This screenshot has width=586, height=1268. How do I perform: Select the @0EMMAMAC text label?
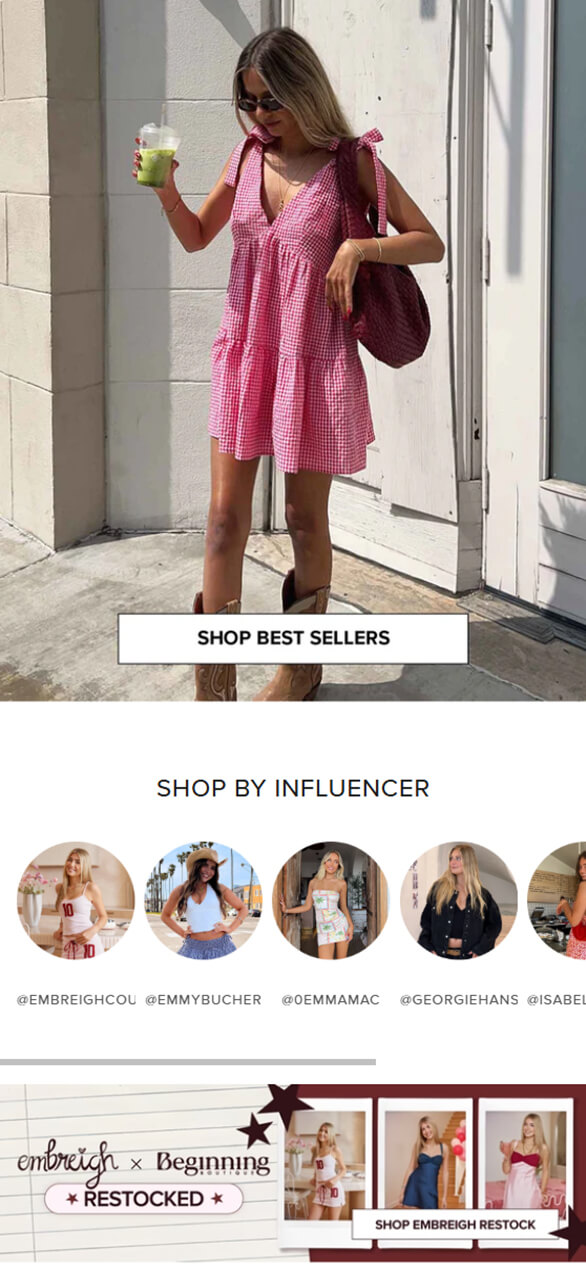click(330, 999)
